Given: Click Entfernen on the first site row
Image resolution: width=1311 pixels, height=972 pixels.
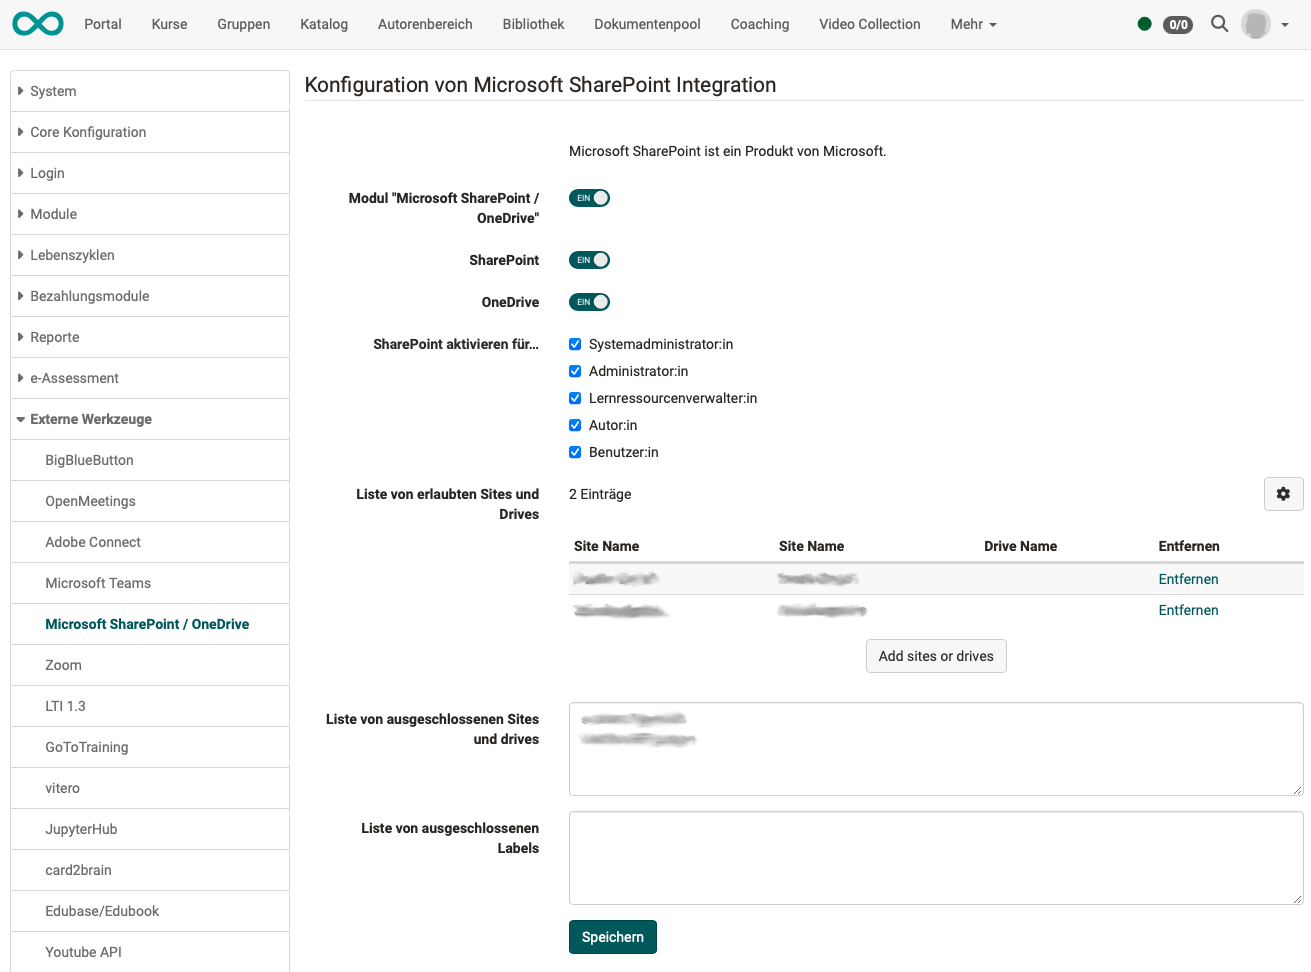Looking at the screenshot, I should [1188, 578].
